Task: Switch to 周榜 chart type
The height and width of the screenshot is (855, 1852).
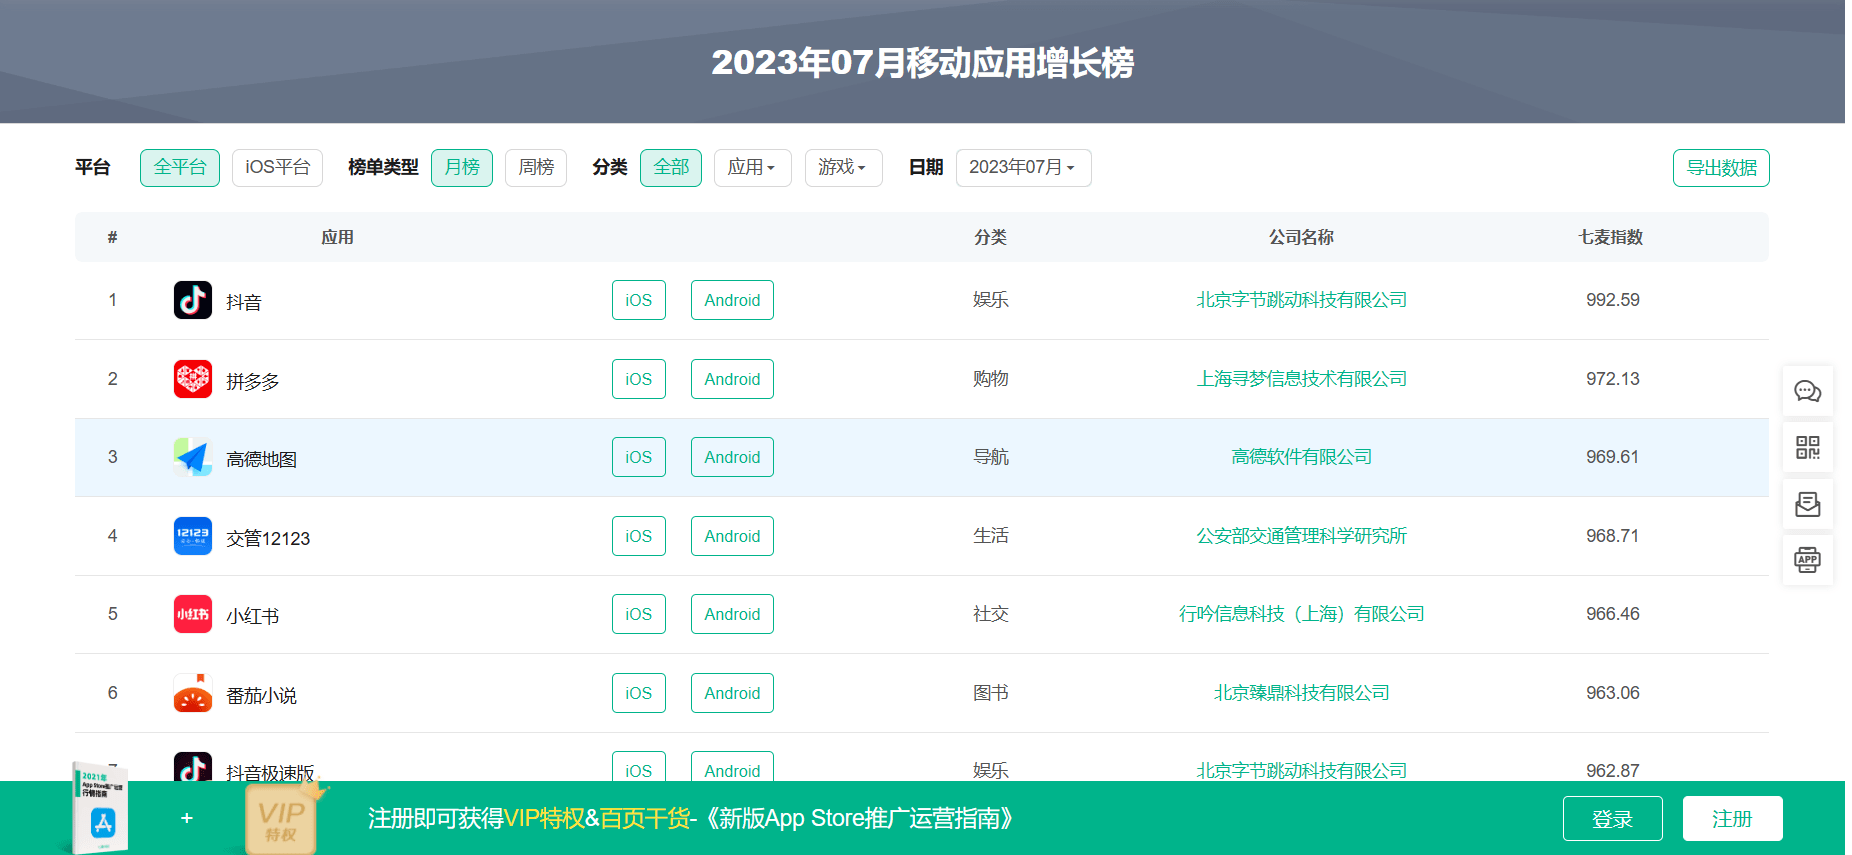Action: click(536, 167)
